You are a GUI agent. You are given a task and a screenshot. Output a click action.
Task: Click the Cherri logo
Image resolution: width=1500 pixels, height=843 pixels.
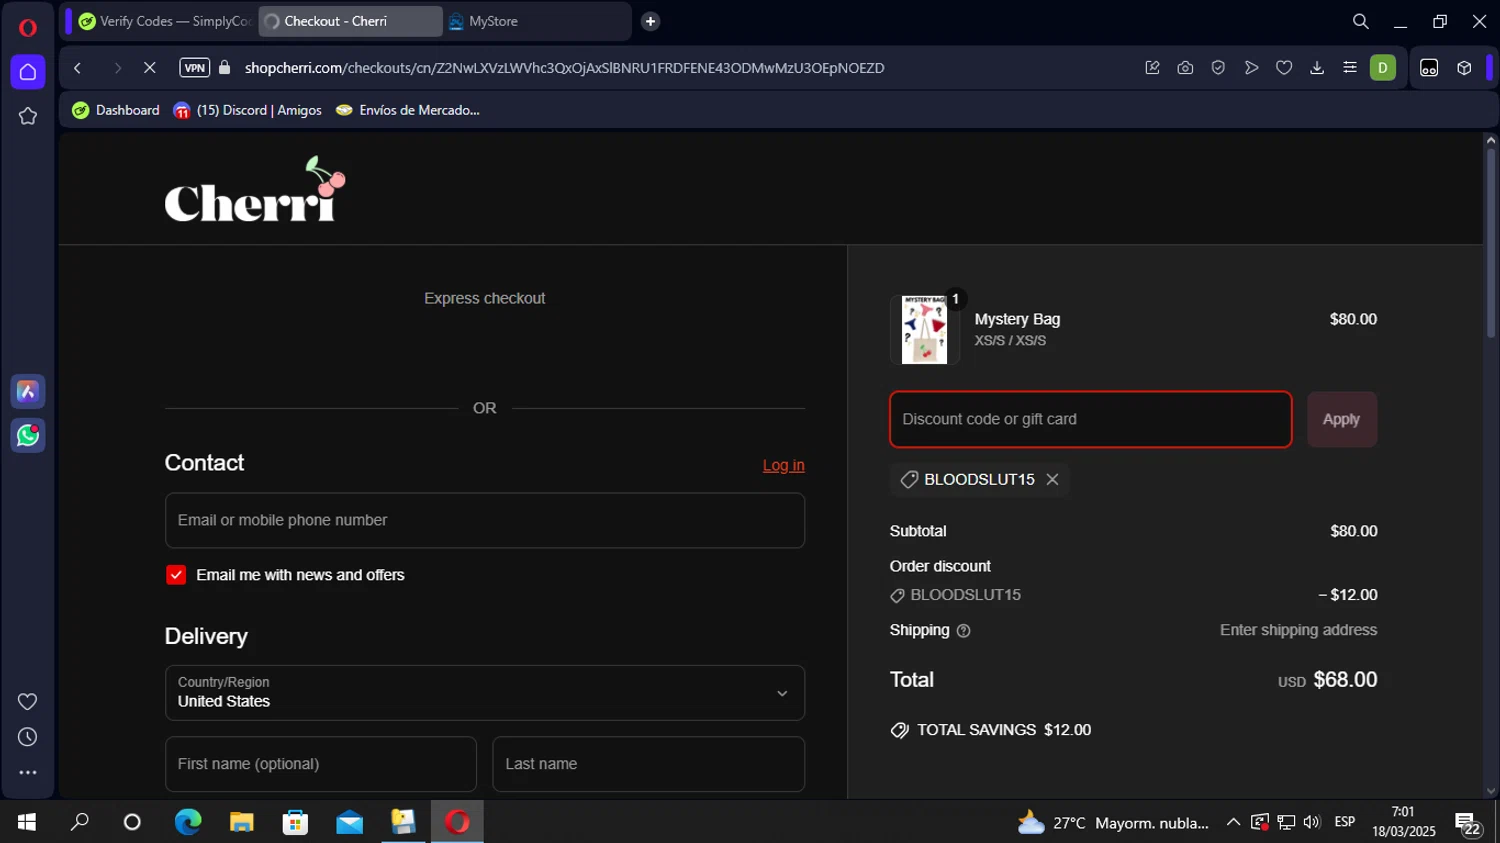pos(255,189)
